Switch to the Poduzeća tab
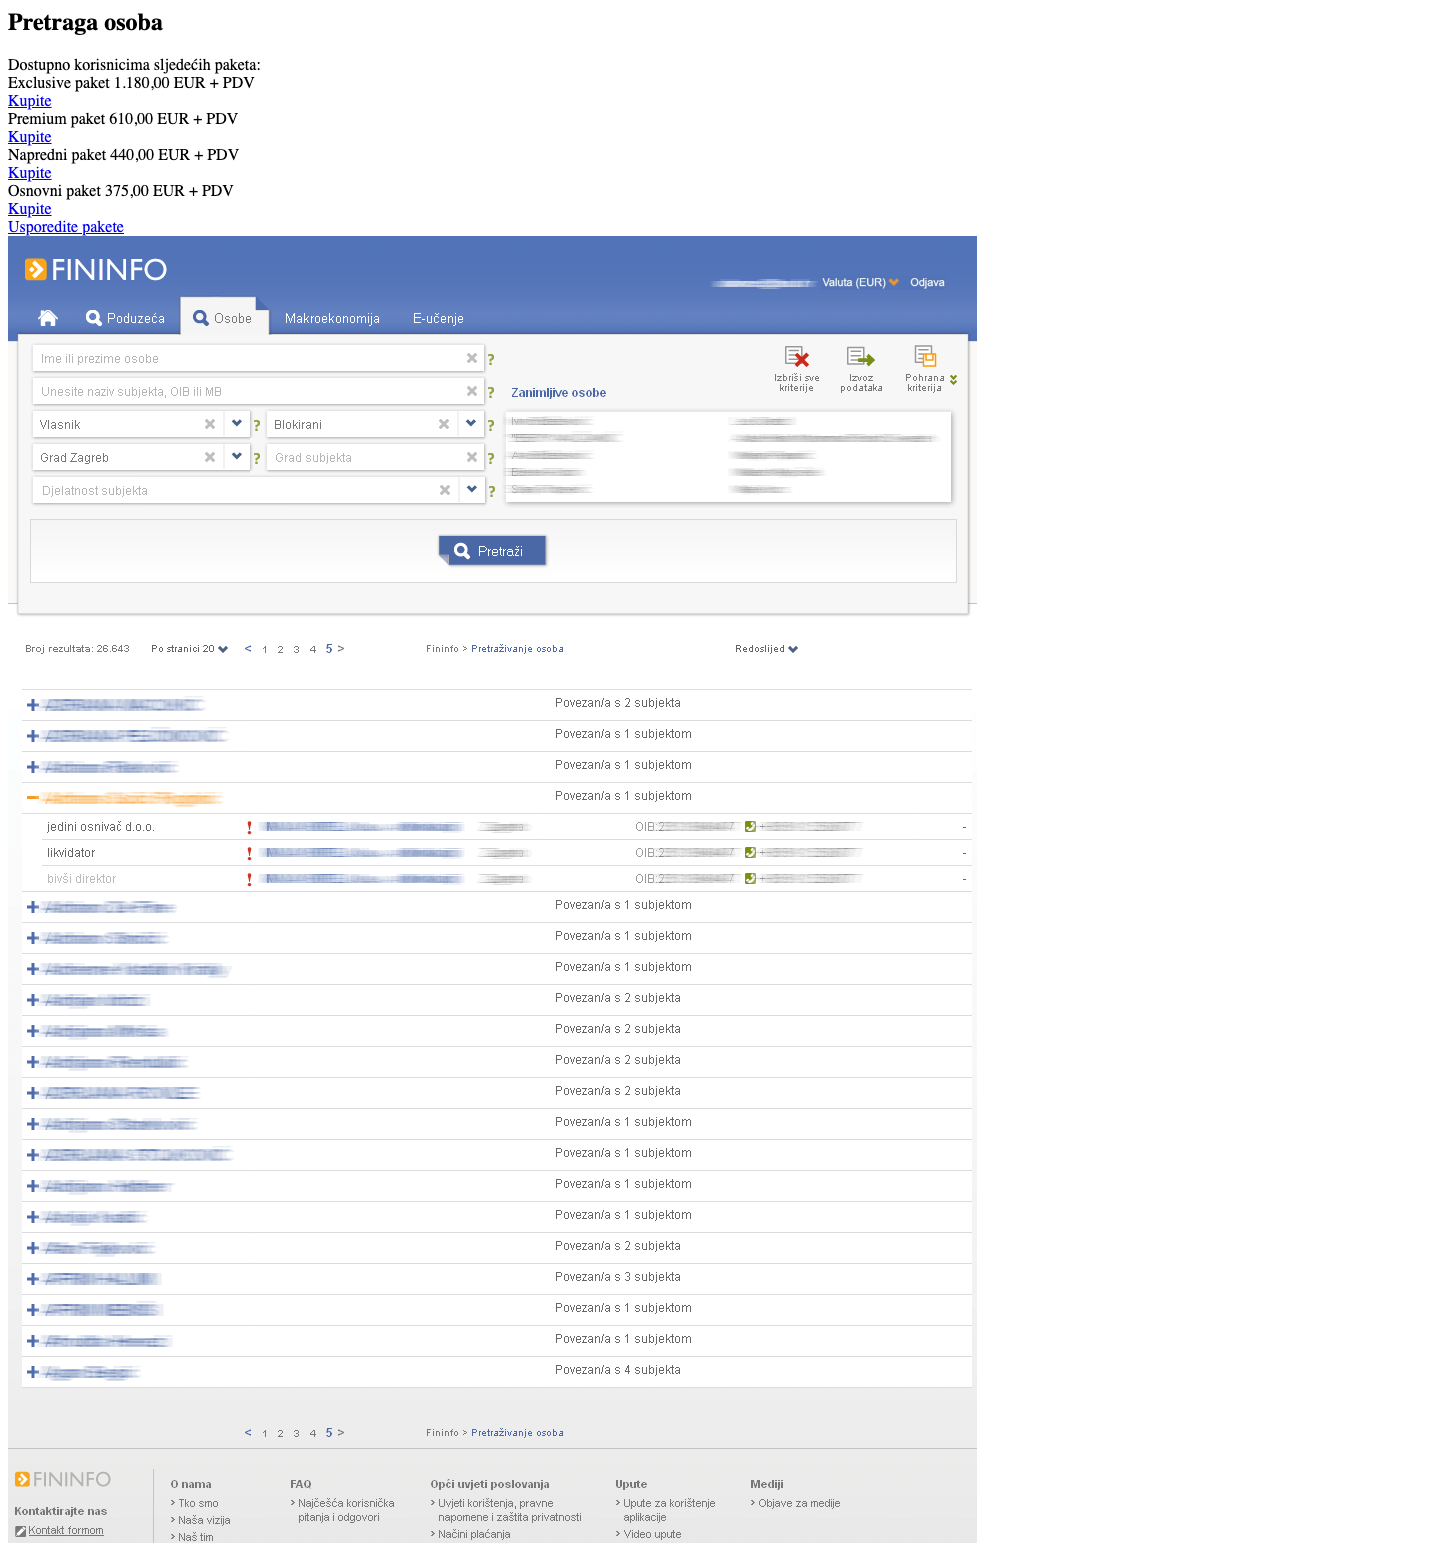This screenshot has height=1551, width=1440. pyautogui.click(x=125, y=318)
